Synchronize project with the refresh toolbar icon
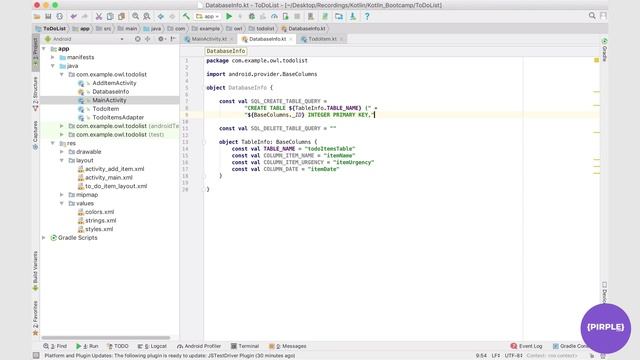 (x=60, y=16)
